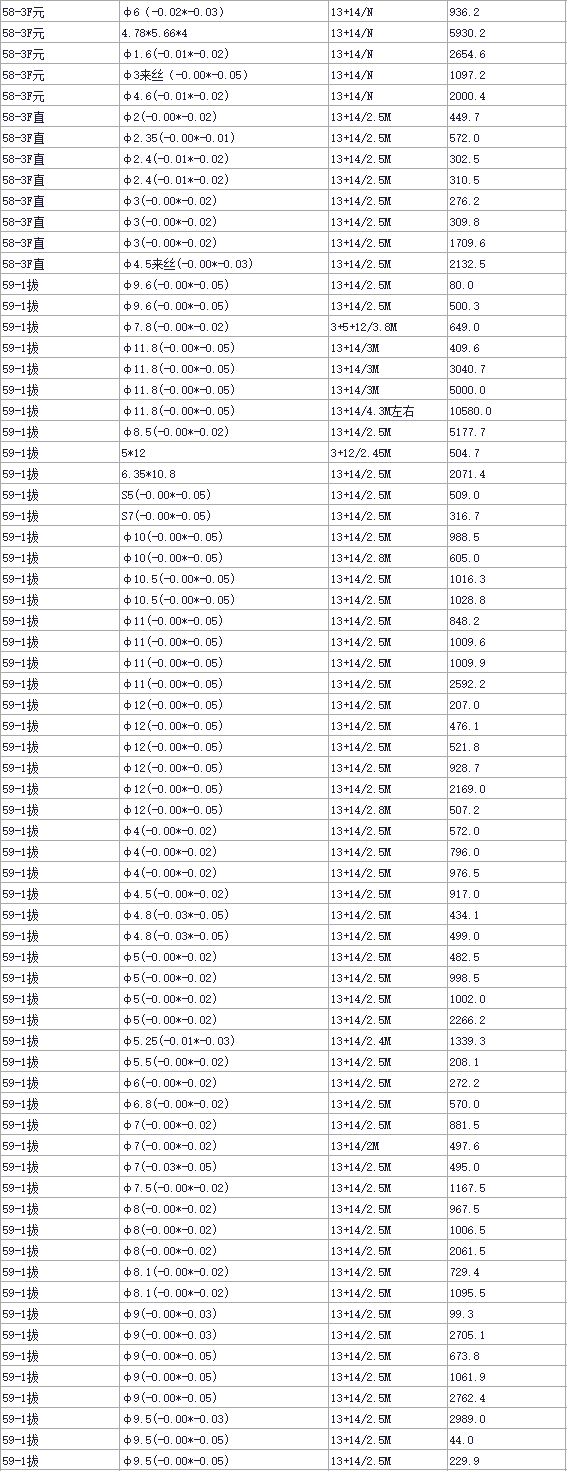Select the cell containing φ3来丝 (-0.00*-0.05)
This screenshot has width=568, height=1473.
coord(223,75)
